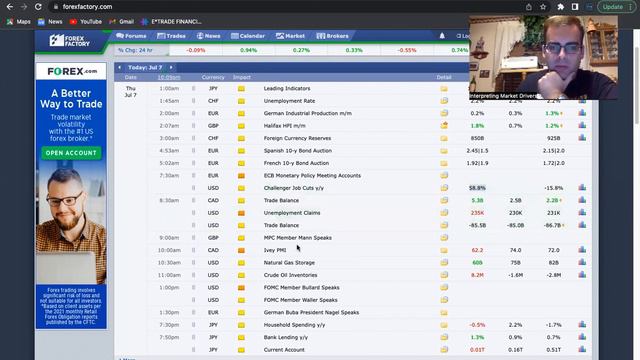
Task: Click the time column header link
Action: (x=169, y=77)
